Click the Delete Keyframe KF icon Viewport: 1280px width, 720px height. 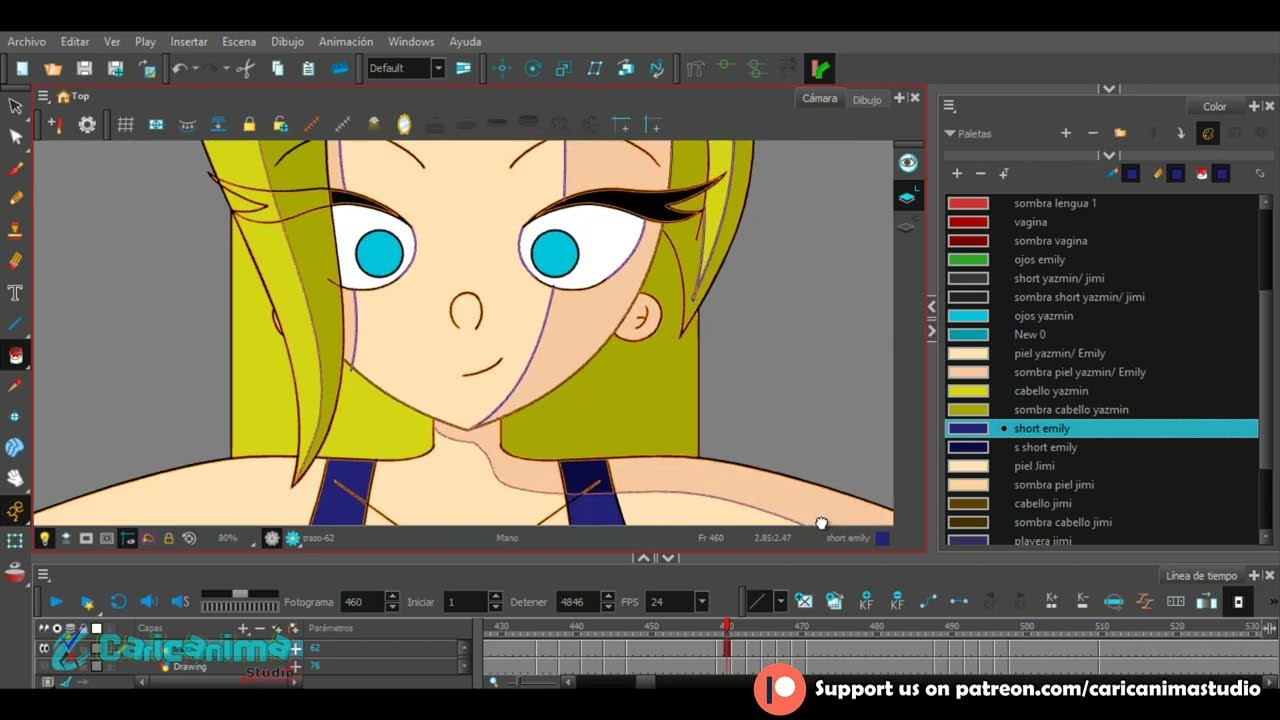897,601
